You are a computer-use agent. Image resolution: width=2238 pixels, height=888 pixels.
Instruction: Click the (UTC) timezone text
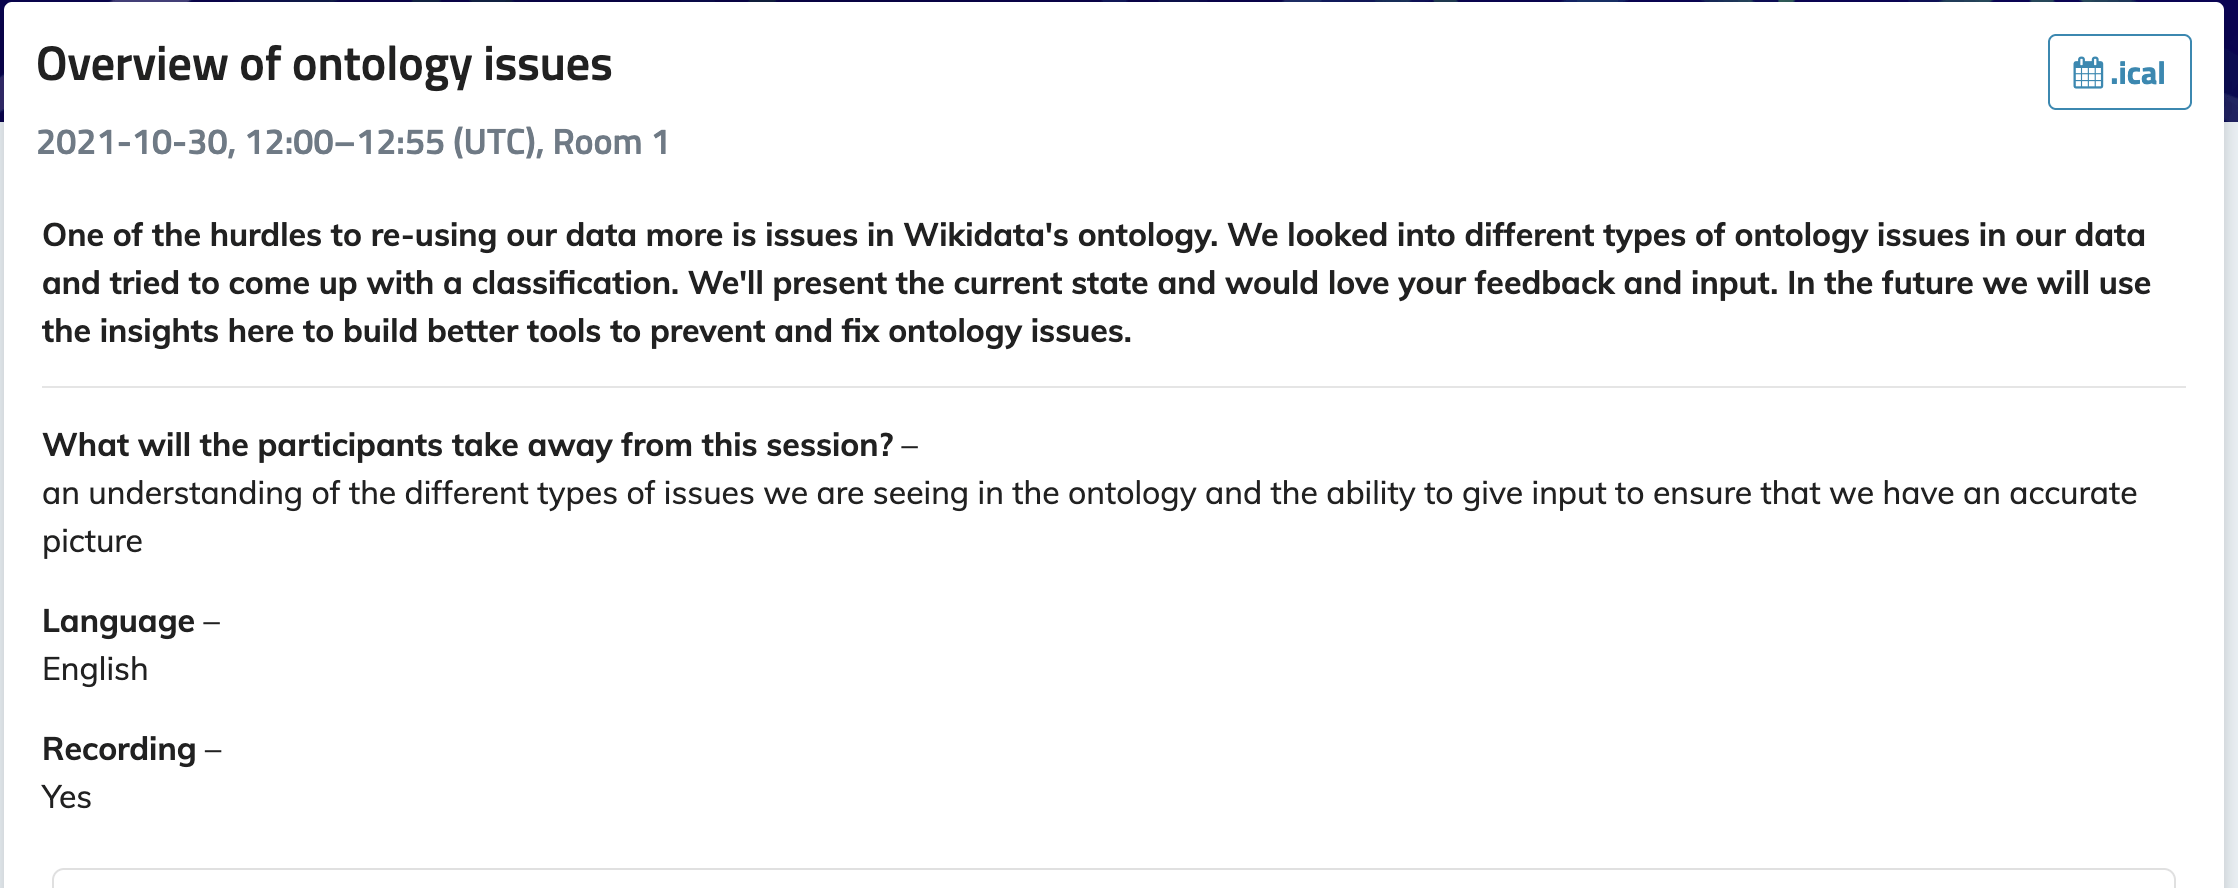tap(497, 143)
